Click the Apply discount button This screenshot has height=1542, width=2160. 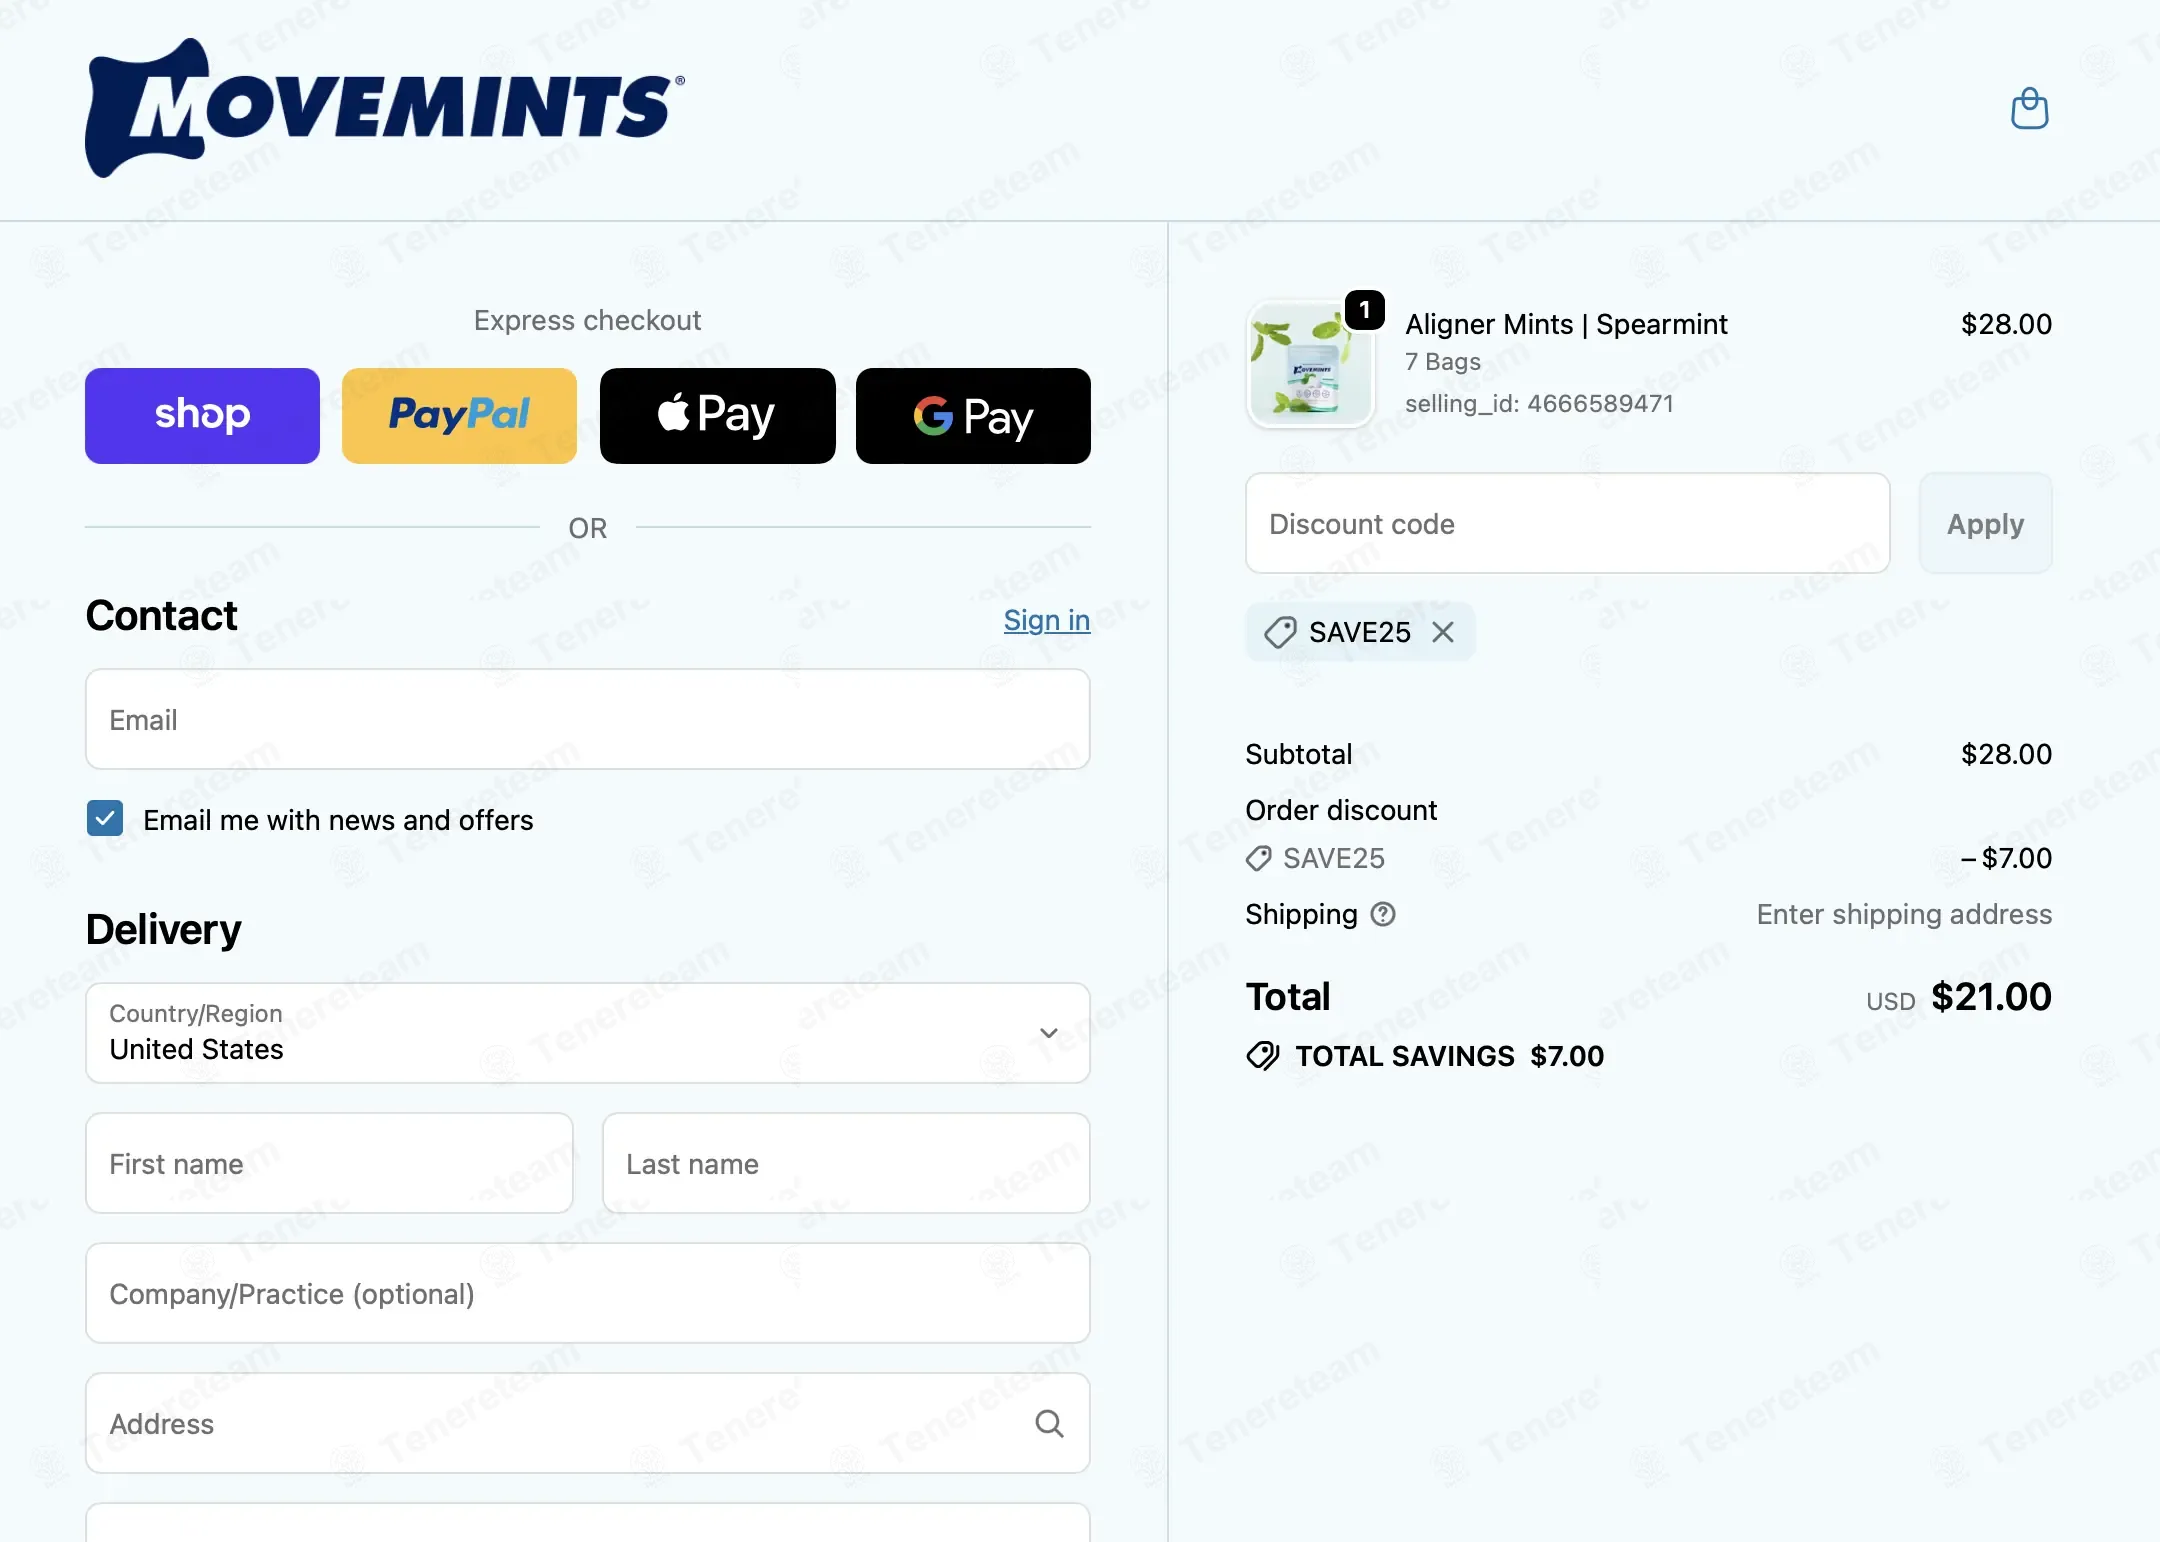1985,523
